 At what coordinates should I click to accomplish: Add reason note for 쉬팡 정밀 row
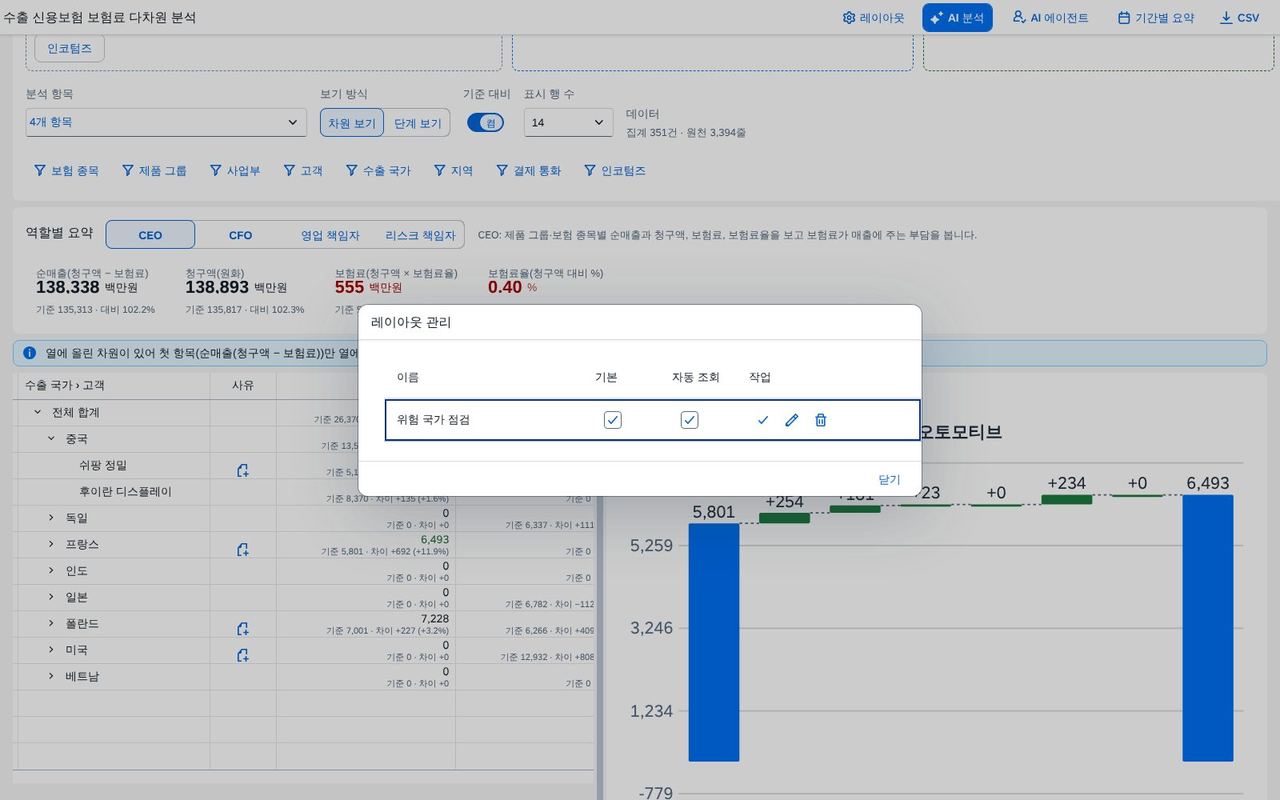242,470
